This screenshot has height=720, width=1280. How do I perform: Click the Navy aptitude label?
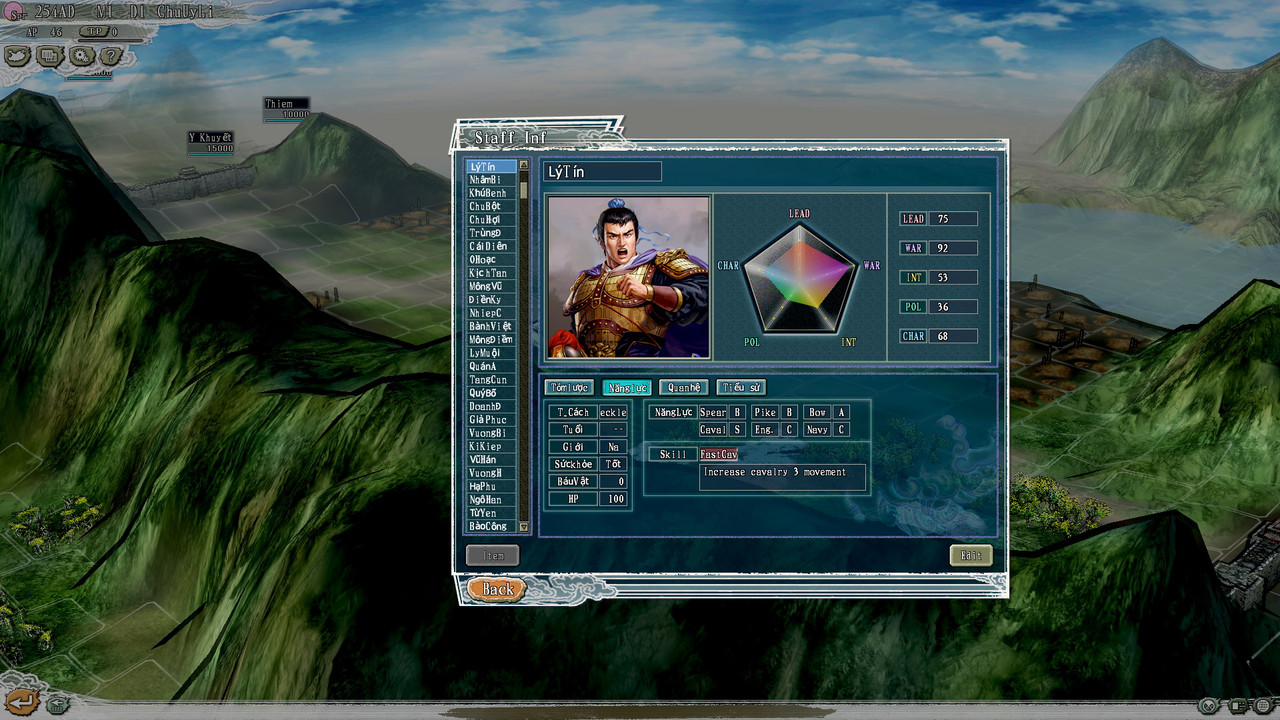pyautogui.click(x=817, y=430)
